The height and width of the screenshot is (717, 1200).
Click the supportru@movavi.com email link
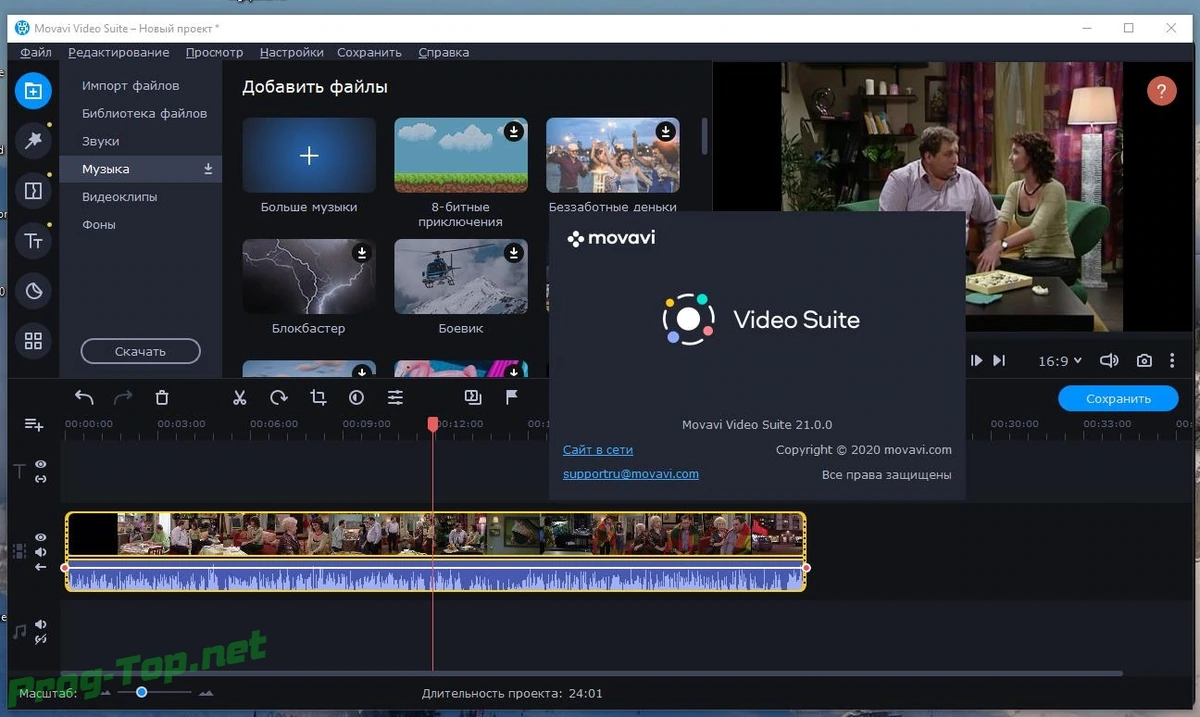(631, 474)
